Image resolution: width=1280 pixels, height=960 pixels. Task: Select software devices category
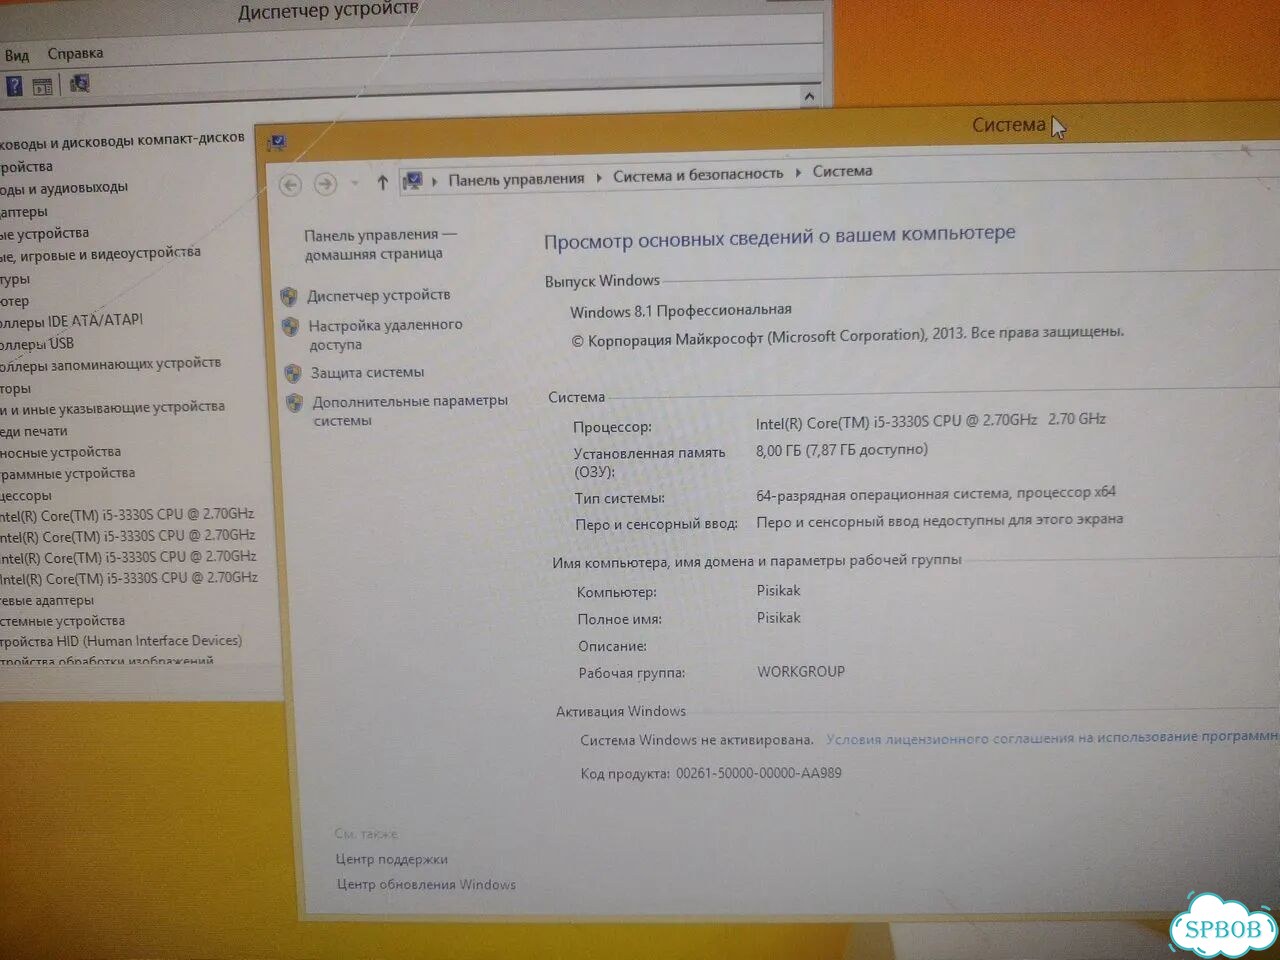pyautogui.click(x=67, y=473)
